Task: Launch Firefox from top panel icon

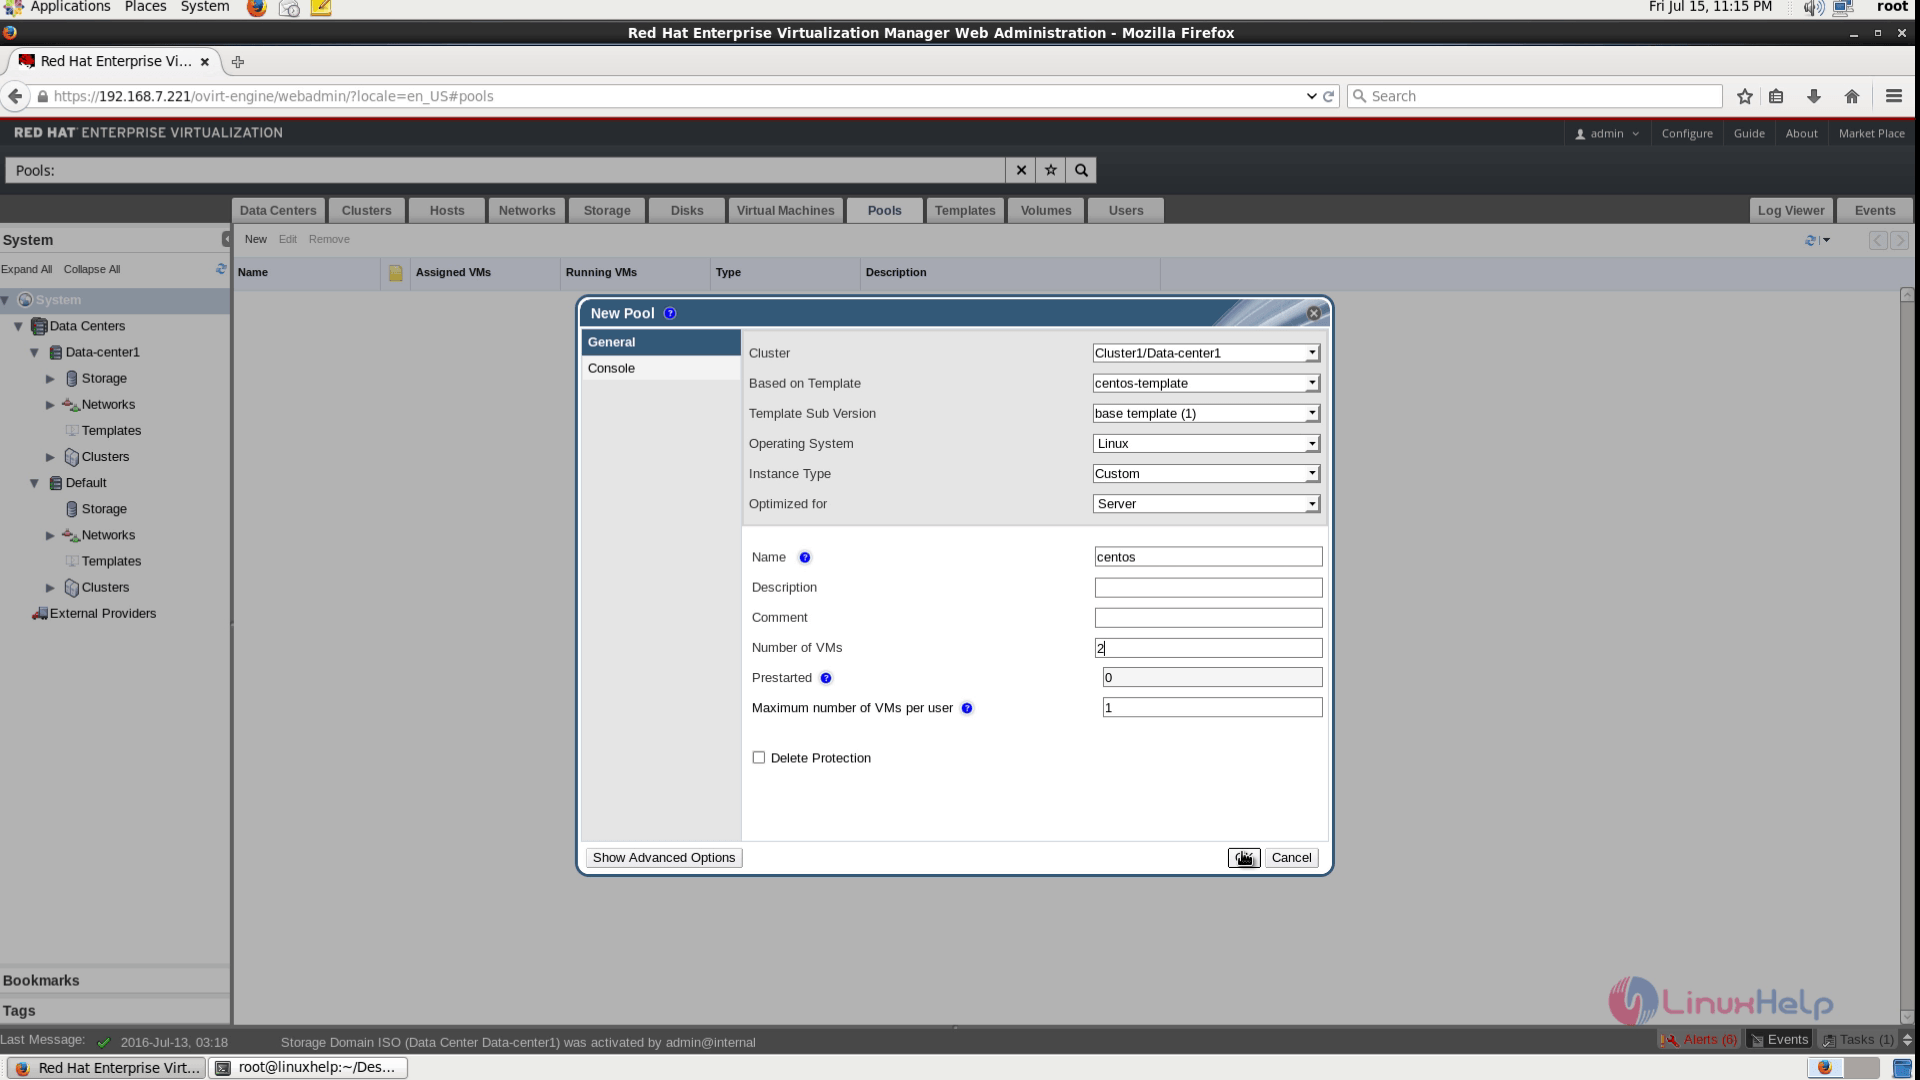Action: coord(257,8)
